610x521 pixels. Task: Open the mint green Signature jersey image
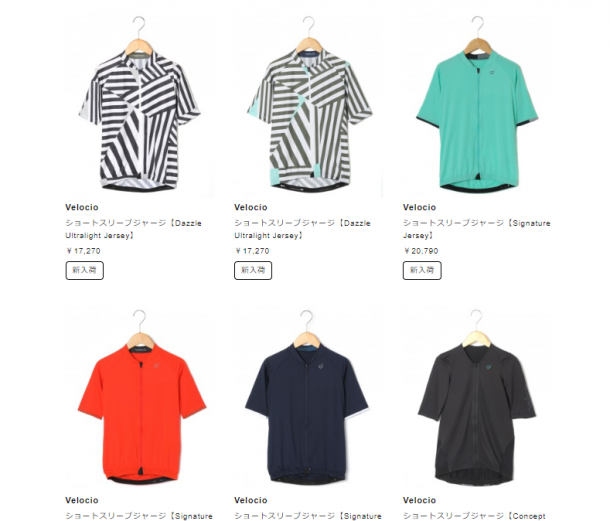coord(477,104)
